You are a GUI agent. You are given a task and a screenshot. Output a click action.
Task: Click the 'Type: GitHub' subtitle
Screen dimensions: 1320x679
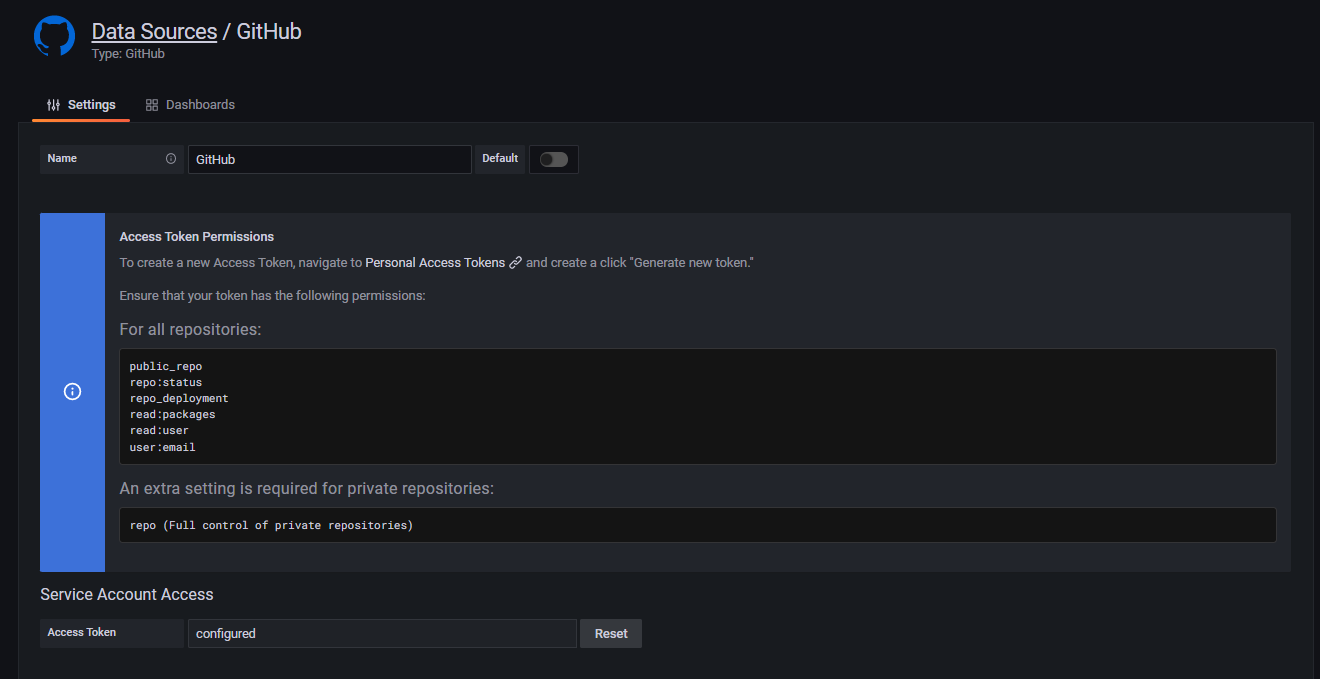pyautogui.click(x=128, y=54)
